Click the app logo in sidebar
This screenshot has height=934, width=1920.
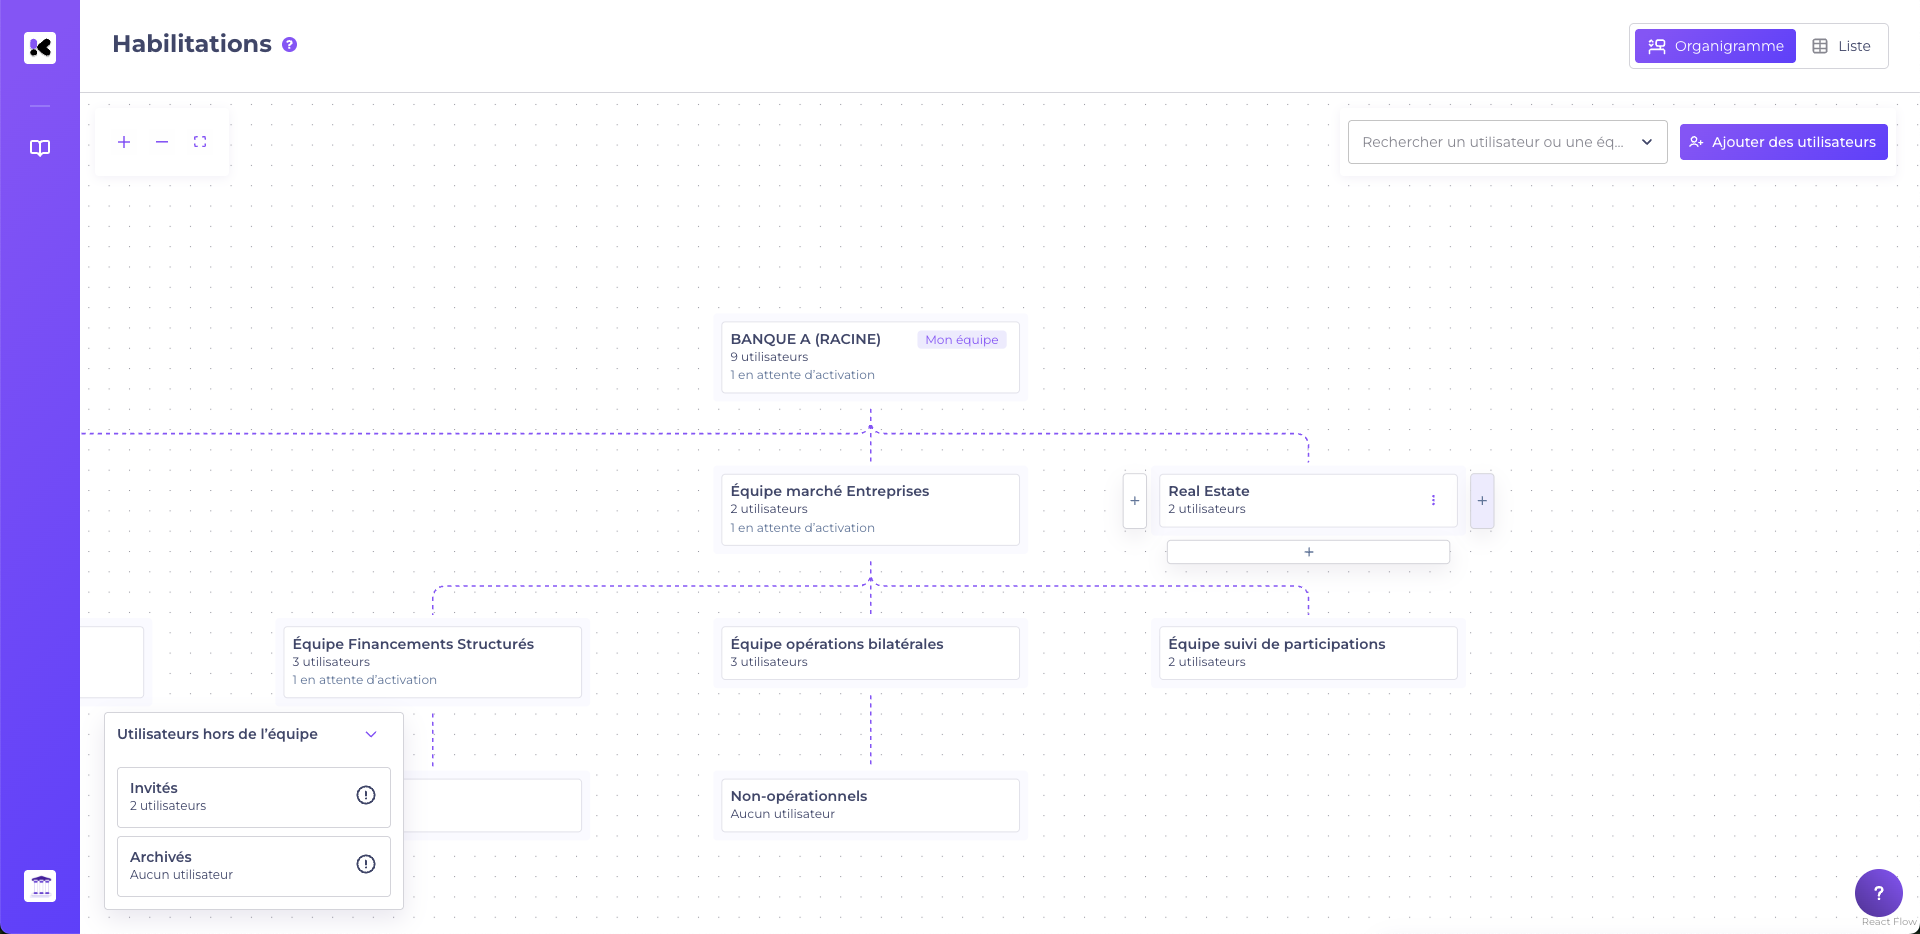(x=40, y=47)
